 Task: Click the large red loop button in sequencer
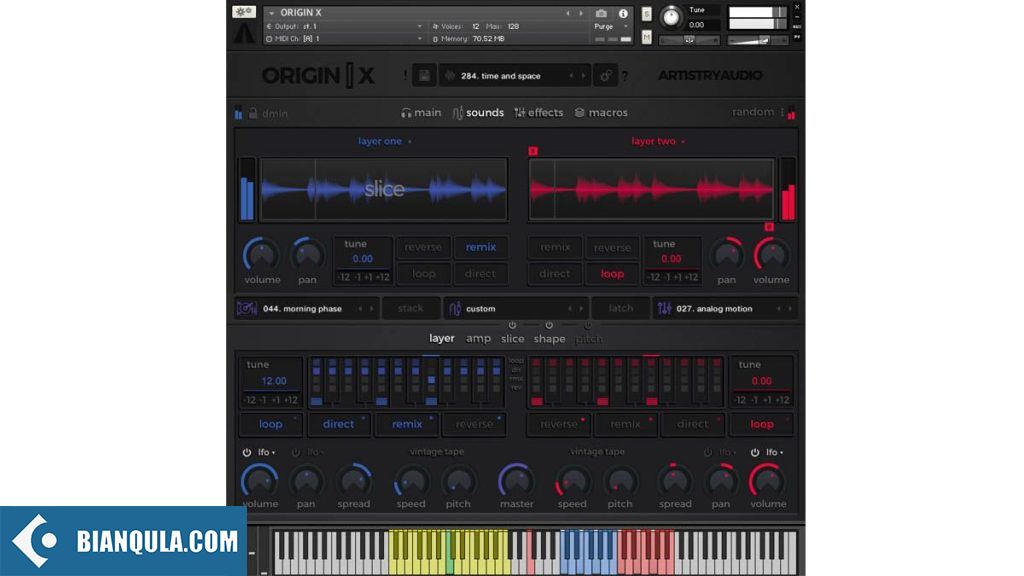coord(761,424)
